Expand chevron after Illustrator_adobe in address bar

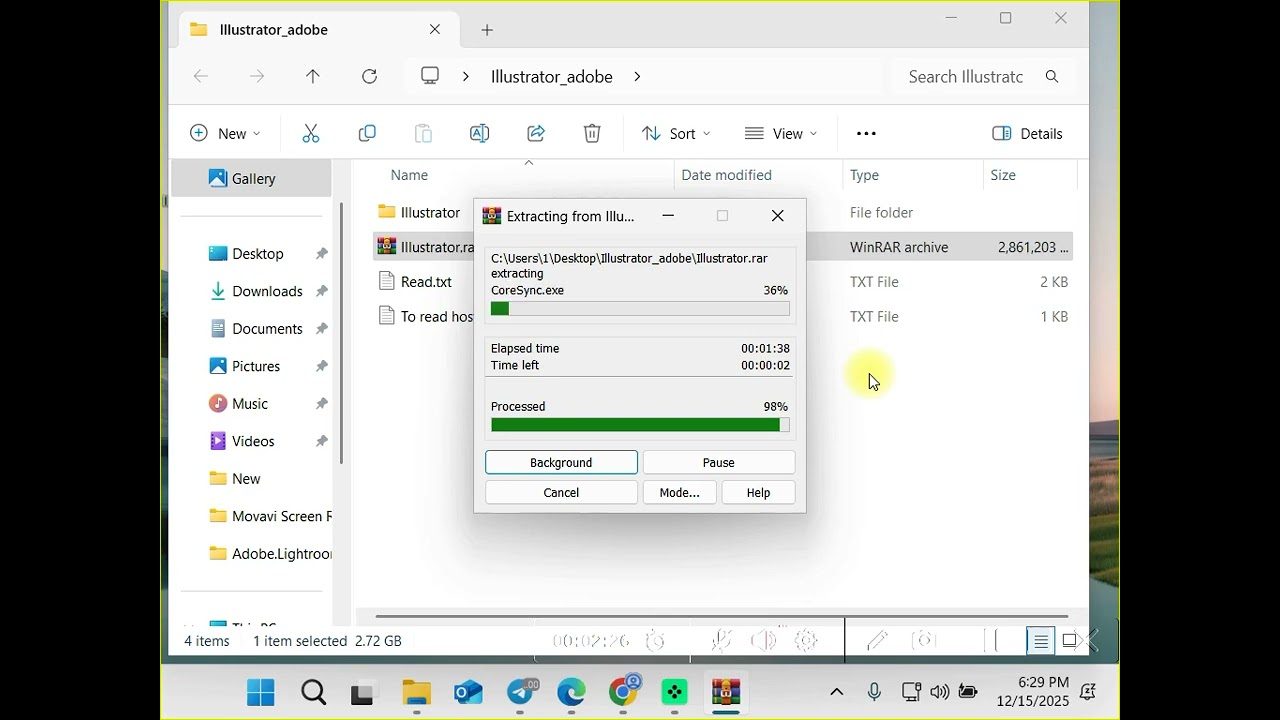point(637,76)
